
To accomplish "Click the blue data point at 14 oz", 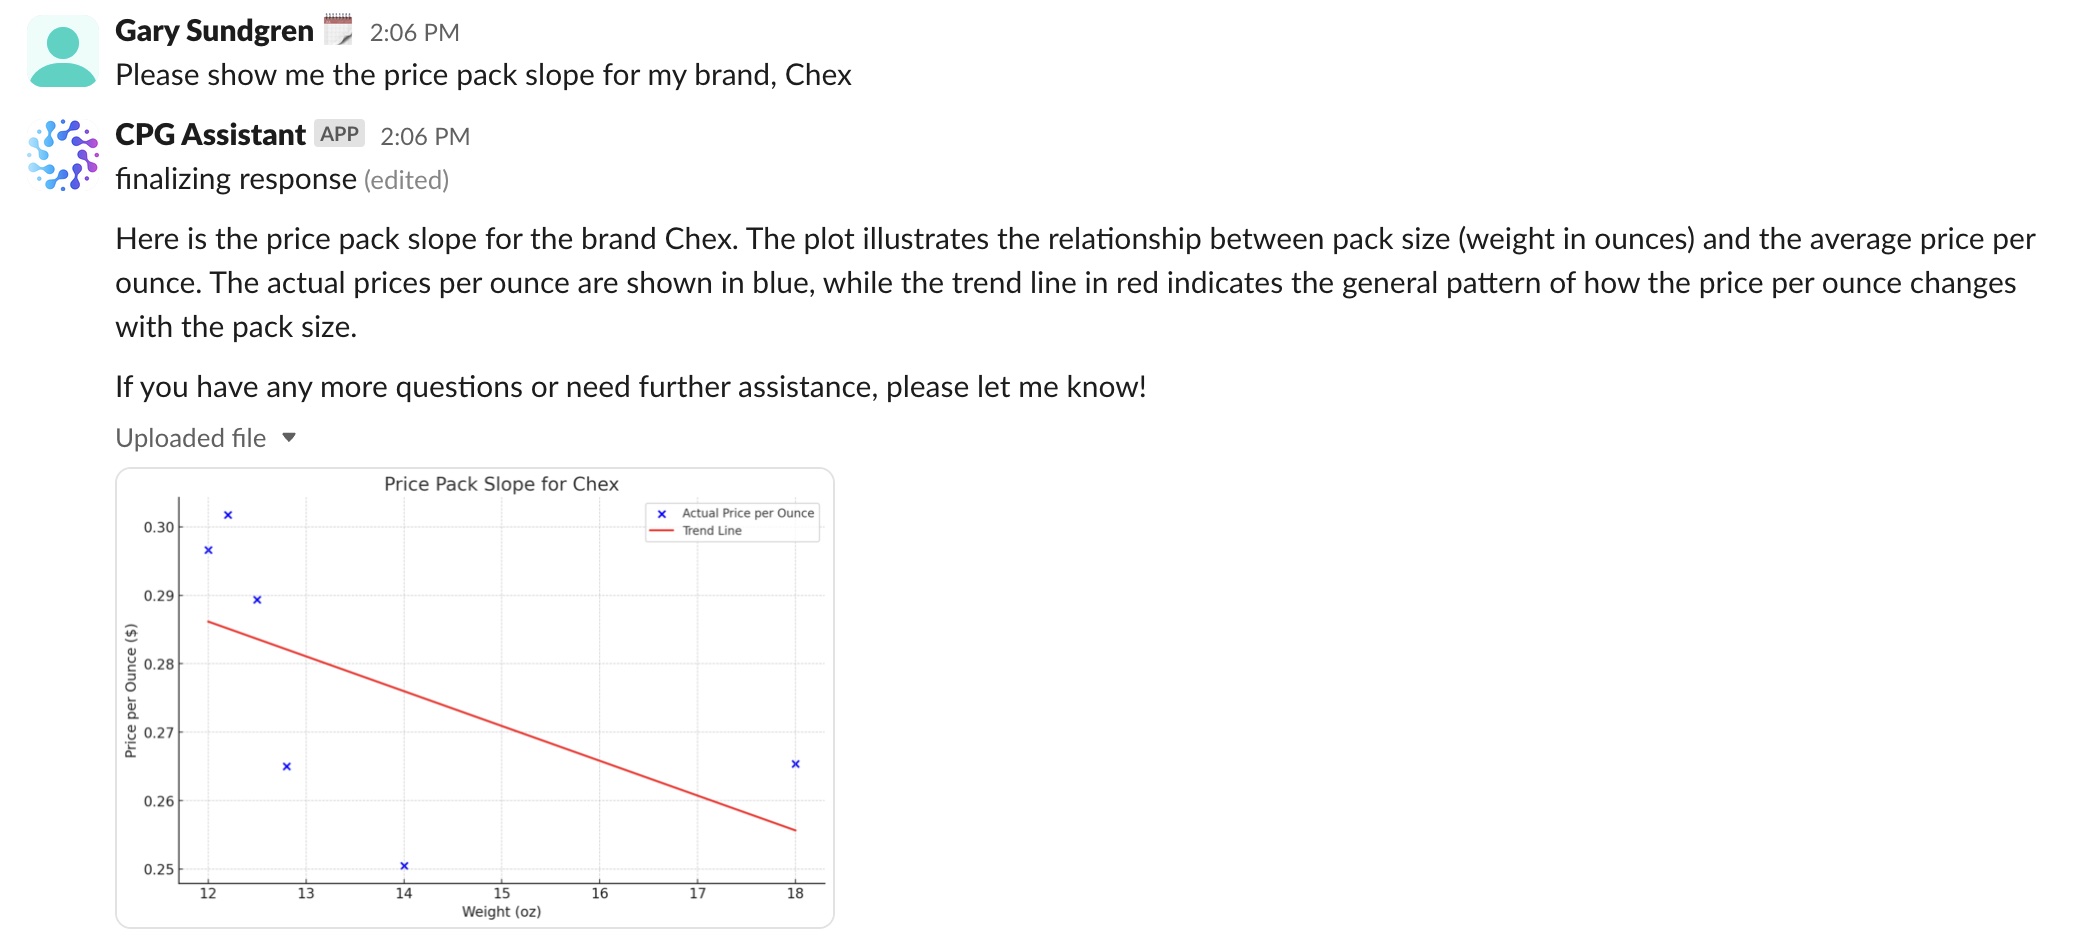I will coord(404,866).
